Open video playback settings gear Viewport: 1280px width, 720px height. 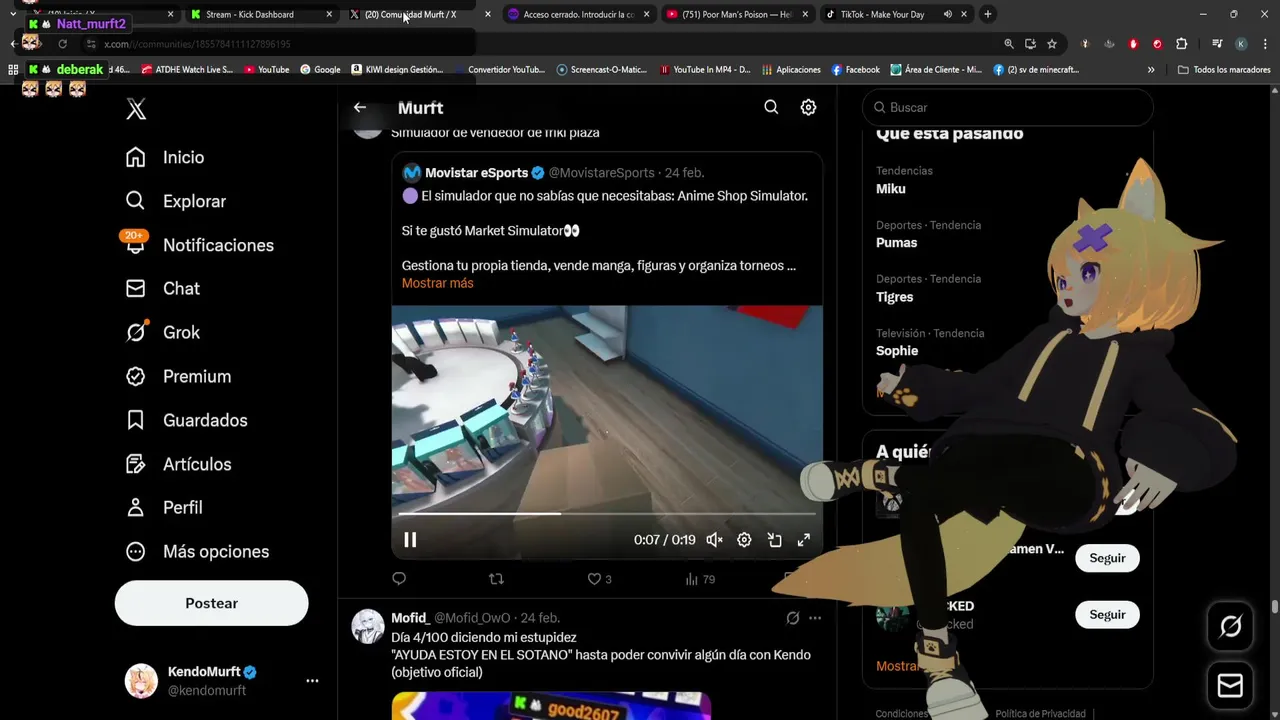click(x=744, y=540)
